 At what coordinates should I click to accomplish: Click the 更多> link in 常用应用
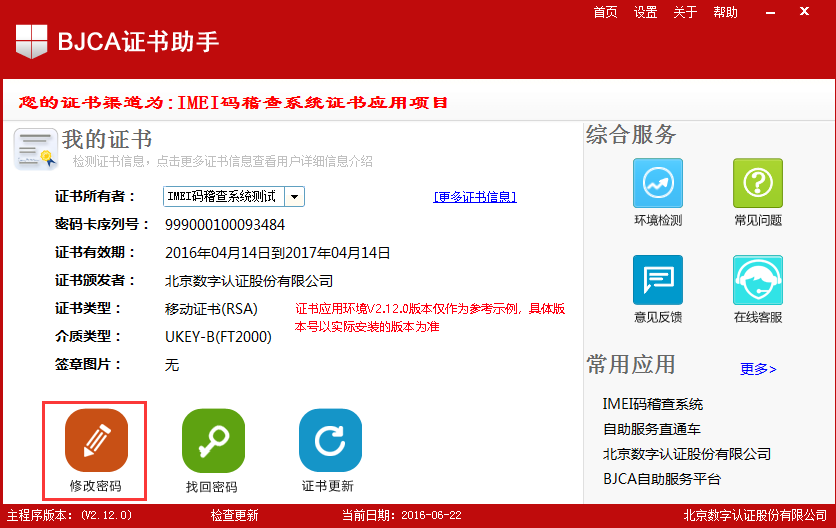[758, 369]
